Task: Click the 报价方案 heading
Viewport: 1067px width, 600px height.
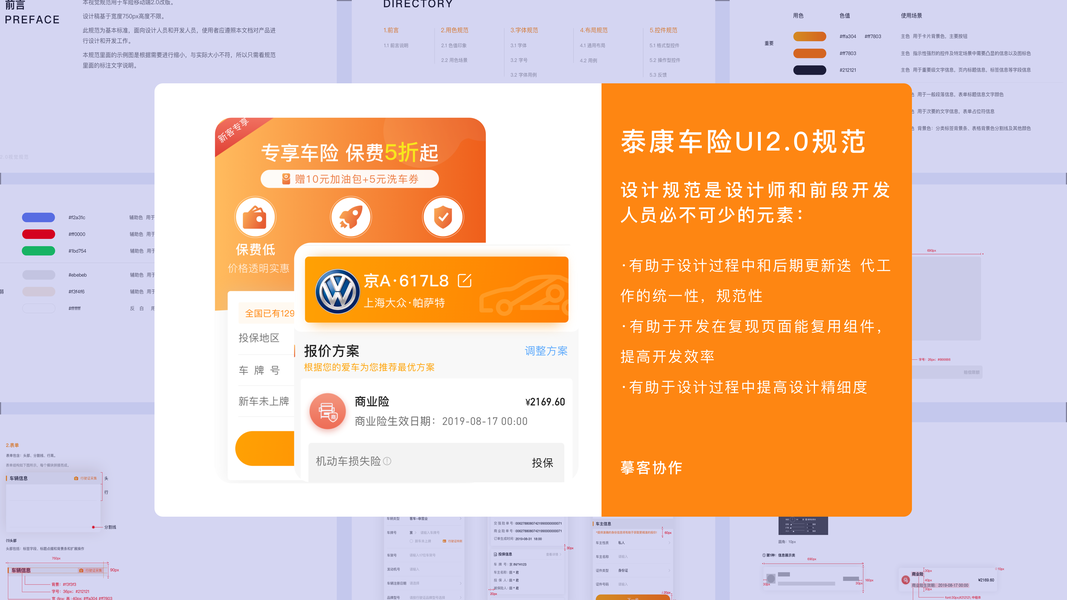Action: point(331,351)
